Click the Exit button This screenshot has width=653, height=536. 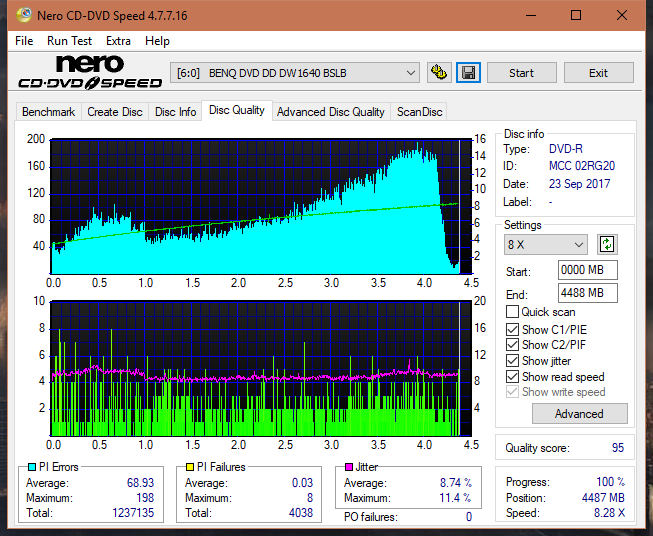tap(598, 73)
